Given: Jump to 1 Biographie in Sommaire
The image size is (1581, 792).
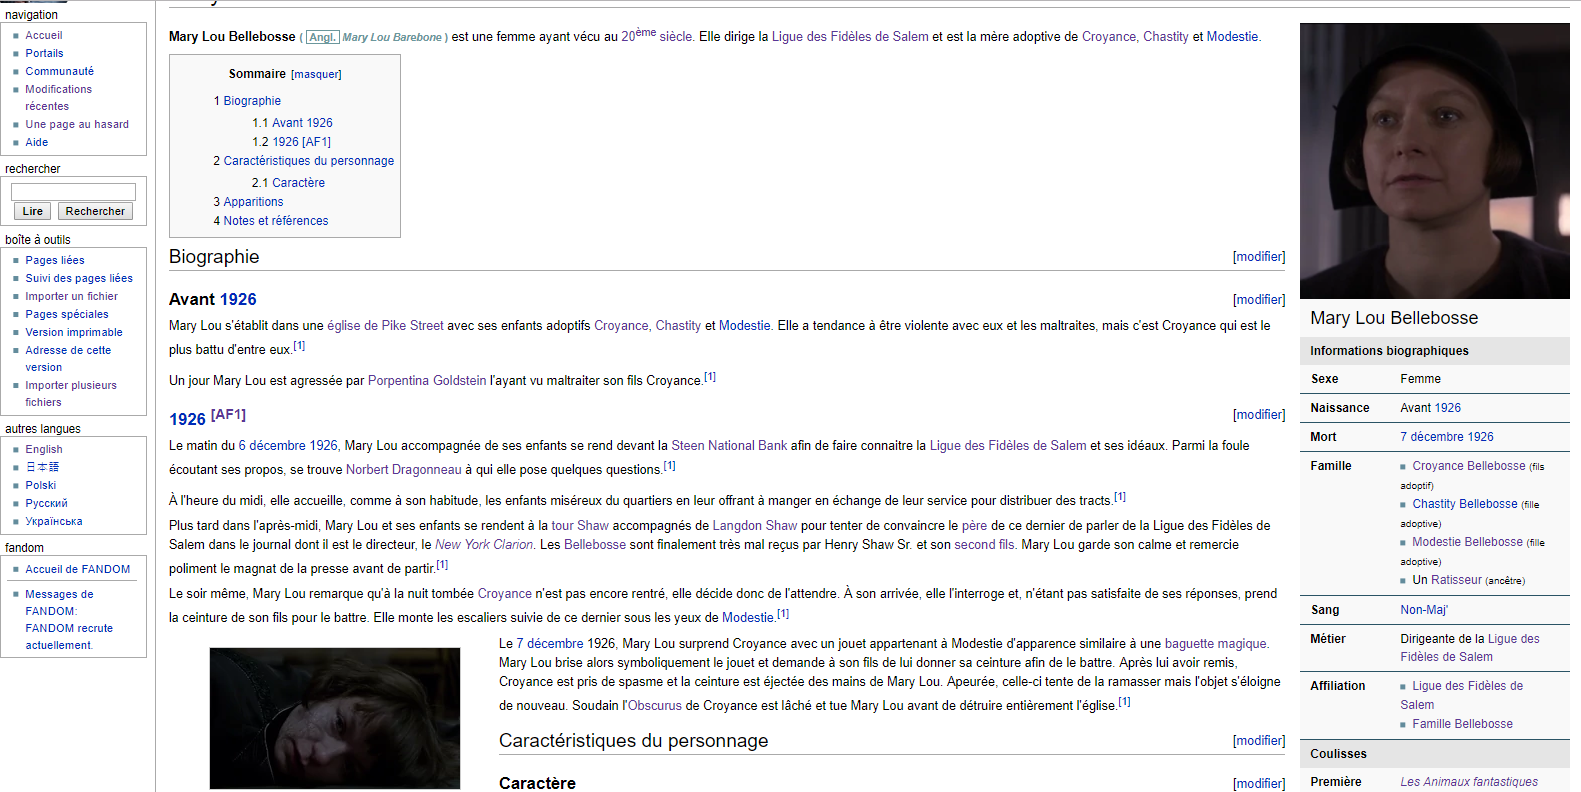Looking at the screenshot, I should (x=247, y=101).
